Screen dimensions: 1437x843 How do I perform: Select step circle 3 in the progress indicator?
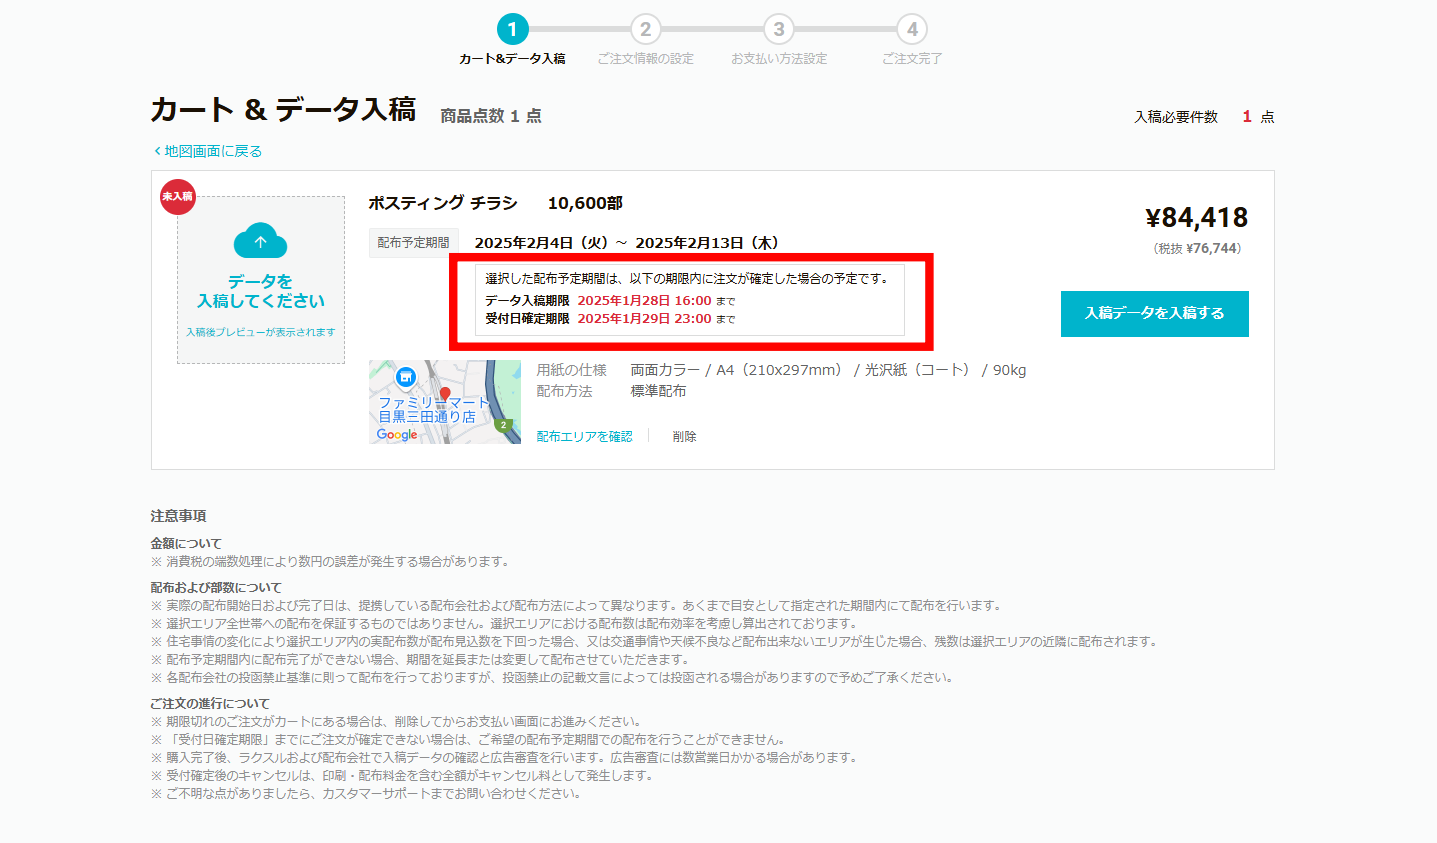pyautogui.click(x=778, y=29)
